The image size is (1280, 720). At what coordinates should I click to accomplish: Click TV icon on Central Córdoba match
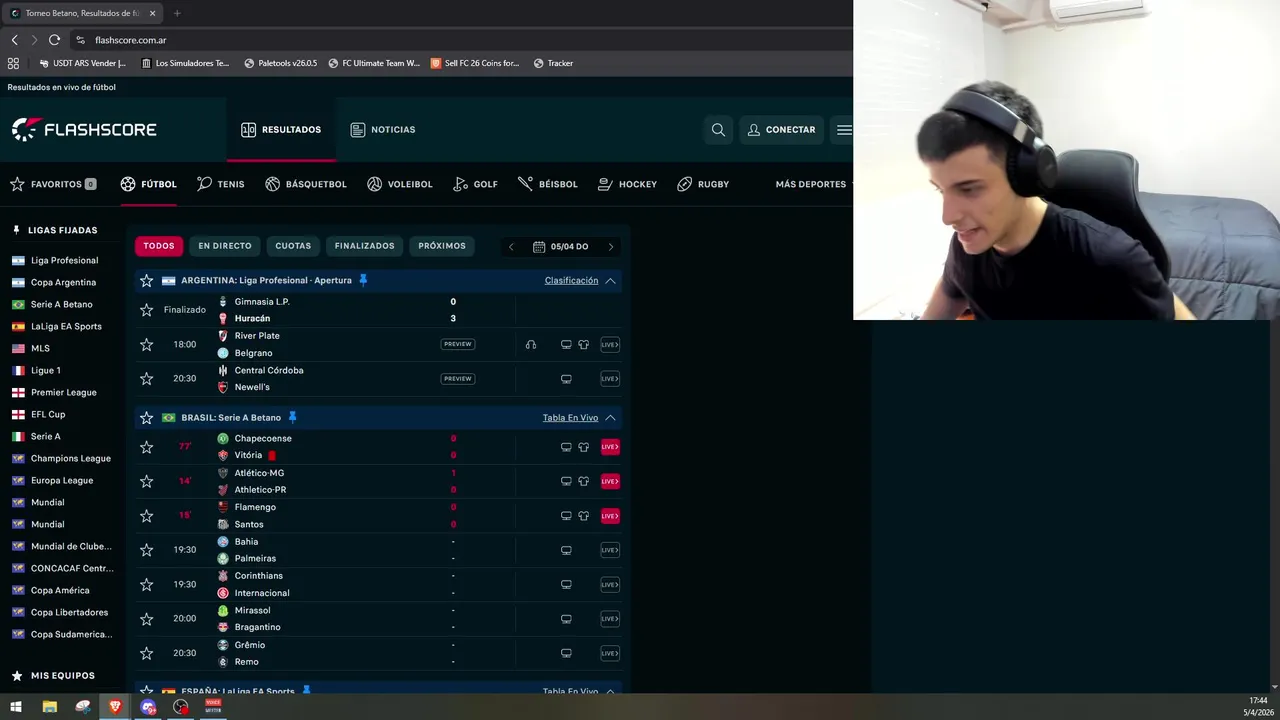(x=566, y=379)
